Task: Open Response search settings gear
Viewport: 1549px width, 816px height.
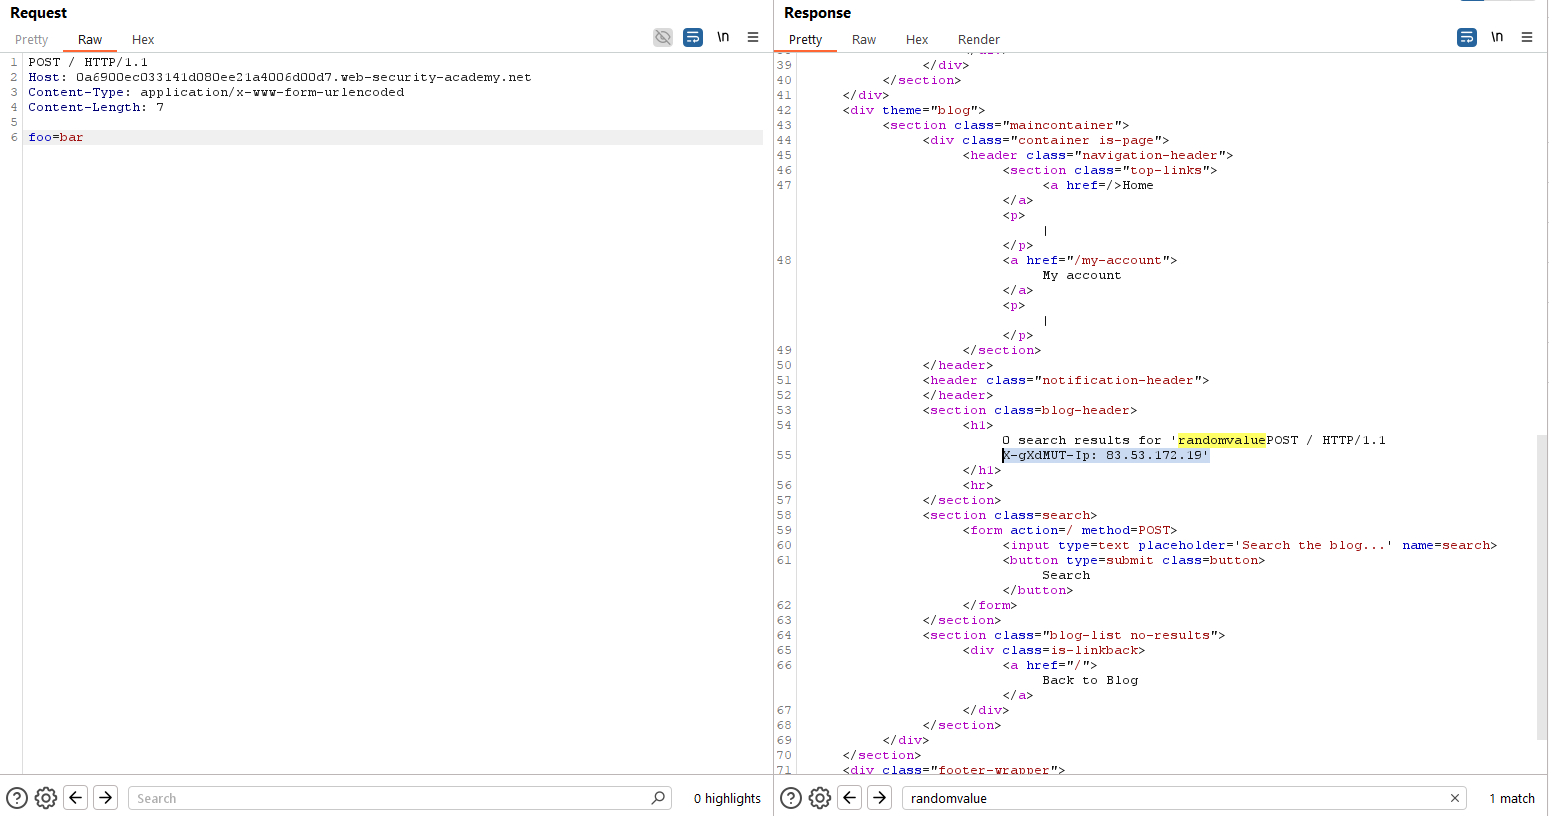Action: point(820,798)
